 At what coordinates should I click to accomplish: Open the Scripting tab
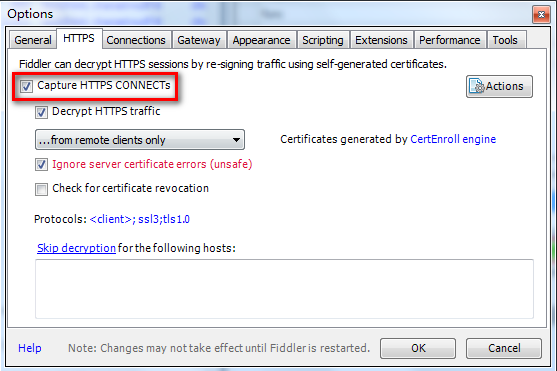(x=323, y=40)
